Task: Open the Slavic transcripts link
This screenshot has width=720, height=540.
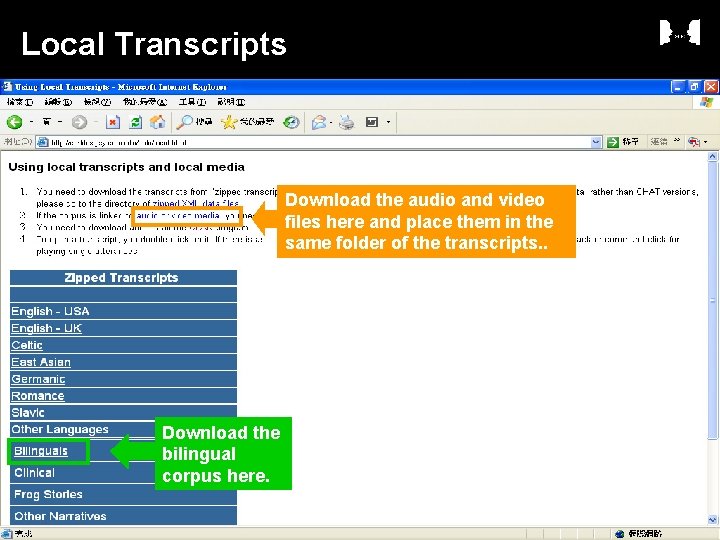Action: click(x=28, y=412)
